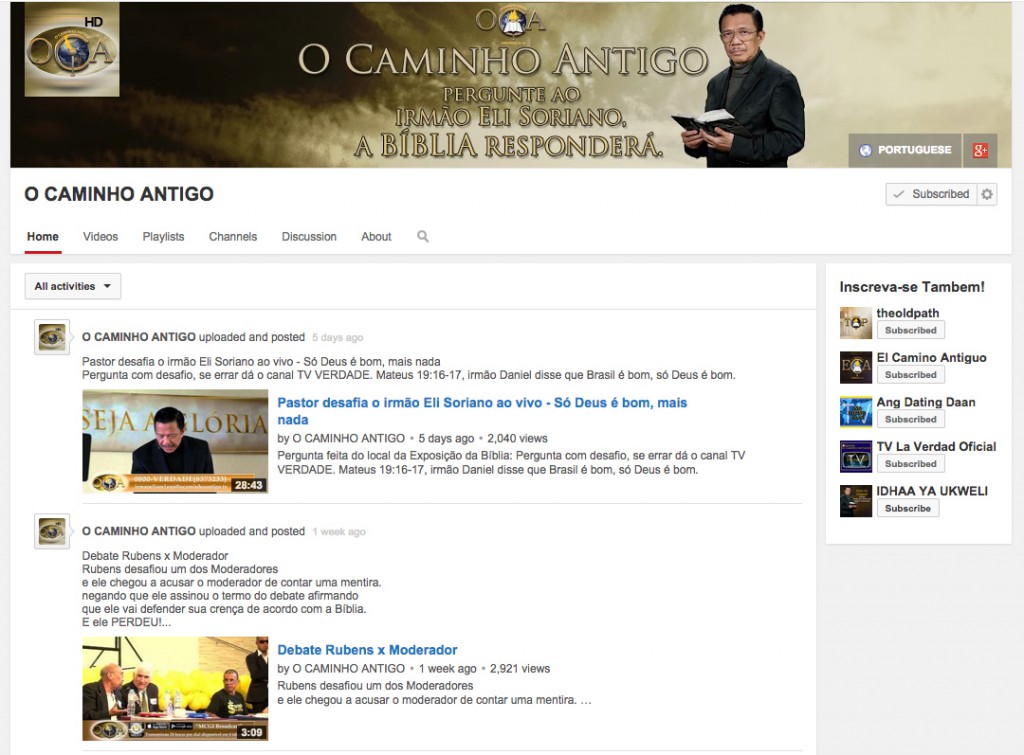This screenshot has width=1024, height=755.
Task: Play the 3:09 Debate Rubens video thumbnail
Action: point(175,688)
